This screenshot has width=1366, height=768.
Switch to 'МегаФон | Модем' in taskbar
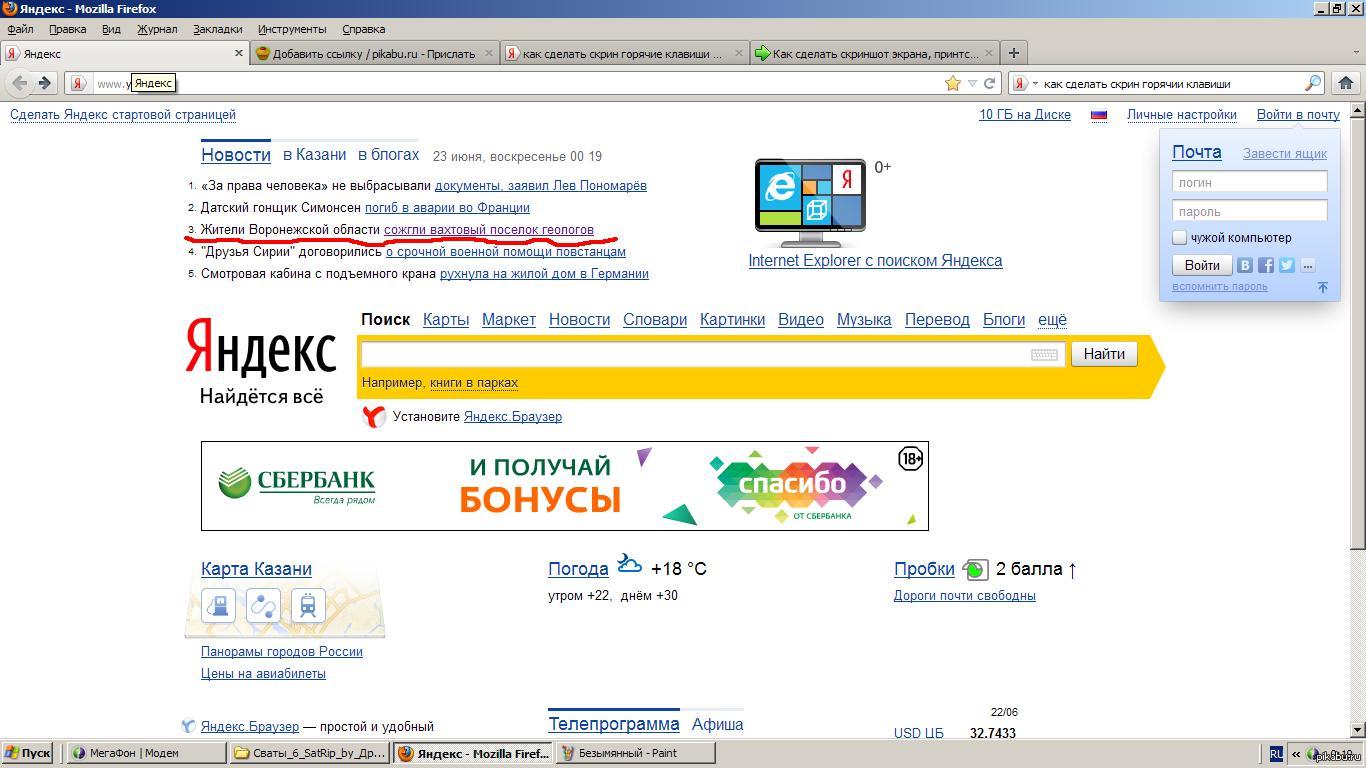coord(146,753)
